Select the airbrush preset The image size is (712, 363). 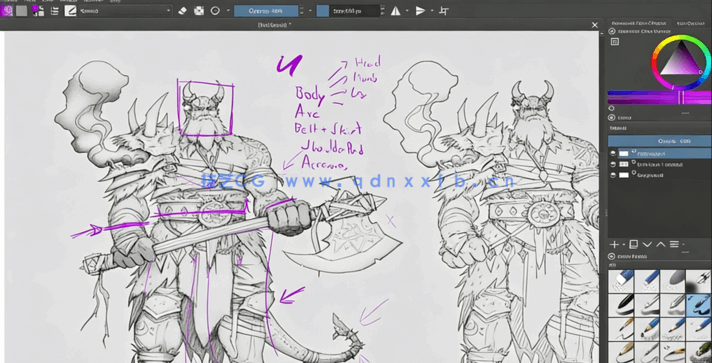click(x=698, y=281)
